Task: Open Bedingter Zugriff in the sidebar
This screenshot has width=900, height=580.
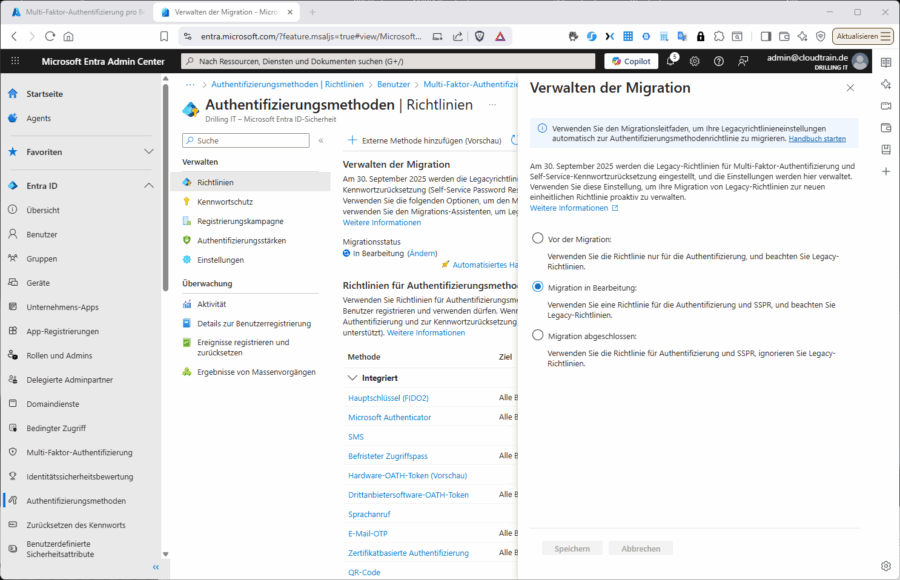Action: pyautogui.click(x=56, y=428)
